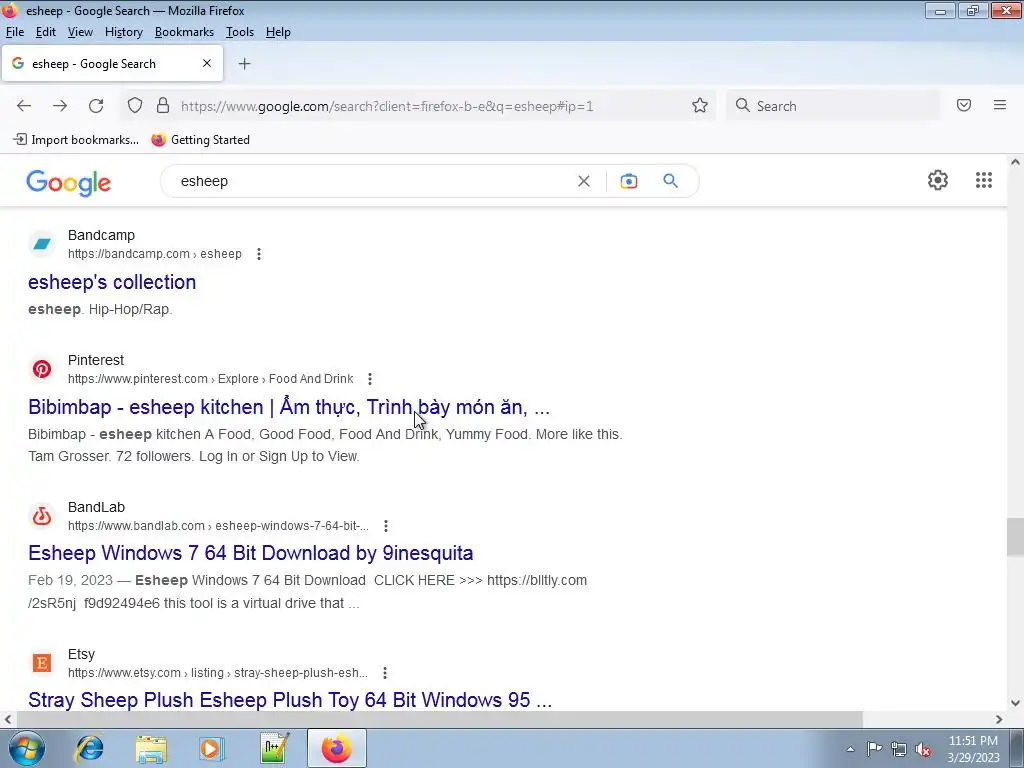Save page to Pocket
Image resolution: width=1024 pixels, height=768 pixels.
pyautogui.click(x=964, y=105)
